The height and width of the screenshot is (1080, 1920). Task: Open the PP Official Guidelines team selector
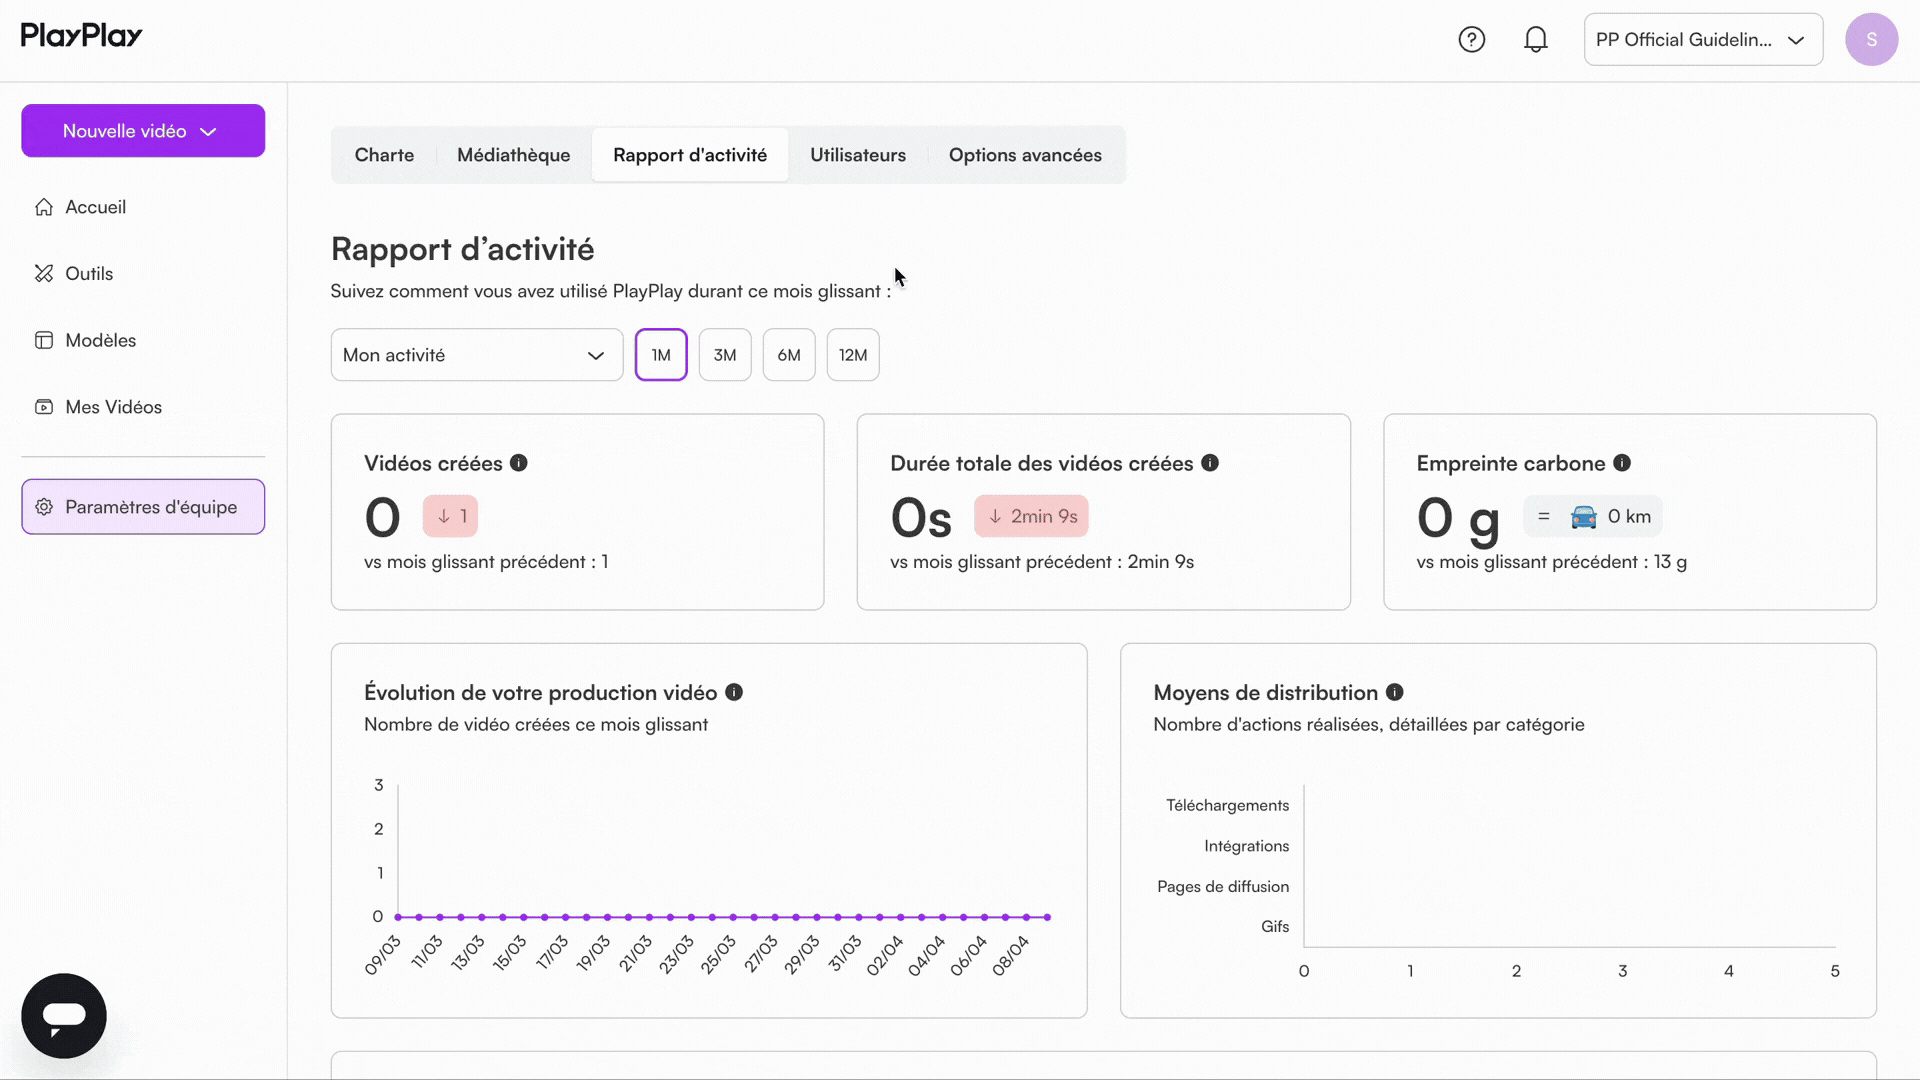pos(1702,39)
